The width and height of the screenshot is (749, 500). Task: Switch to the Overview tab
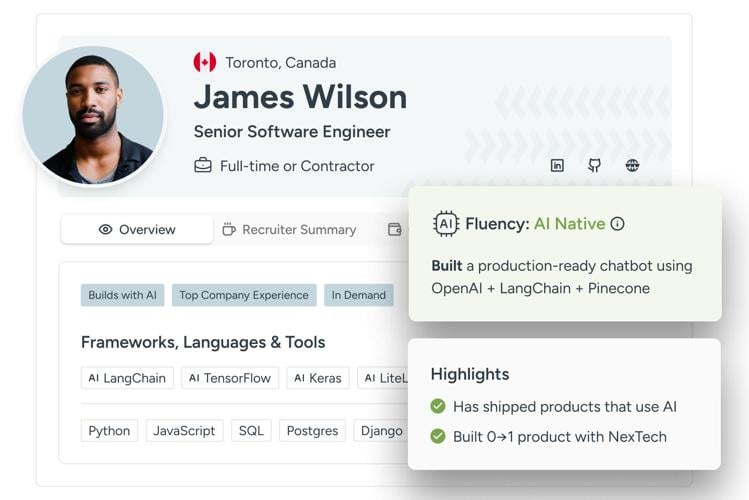click(137, 230)
